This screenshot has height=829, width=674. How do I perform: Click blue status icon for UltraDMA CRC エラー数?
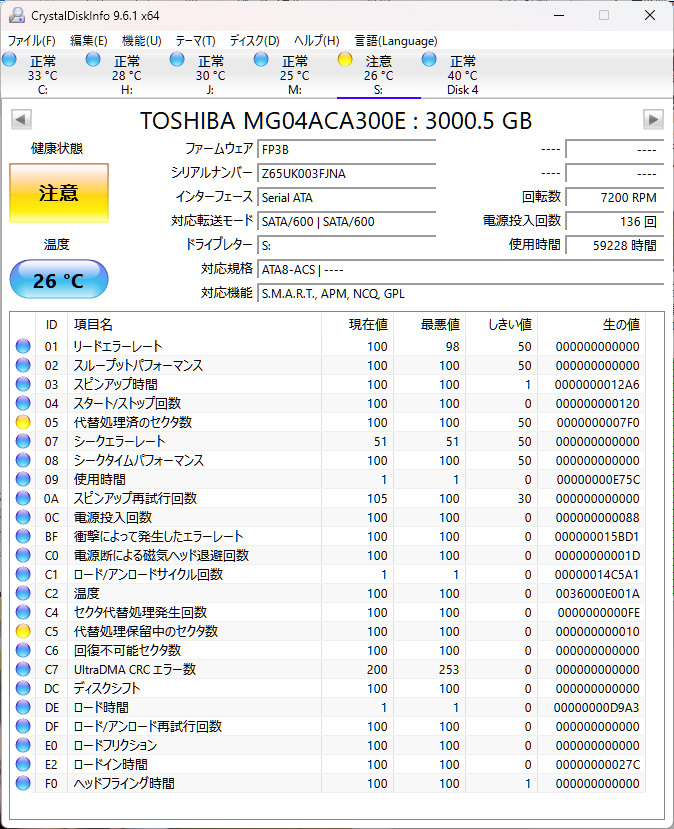pyautogui.click(x=23, y=669)
